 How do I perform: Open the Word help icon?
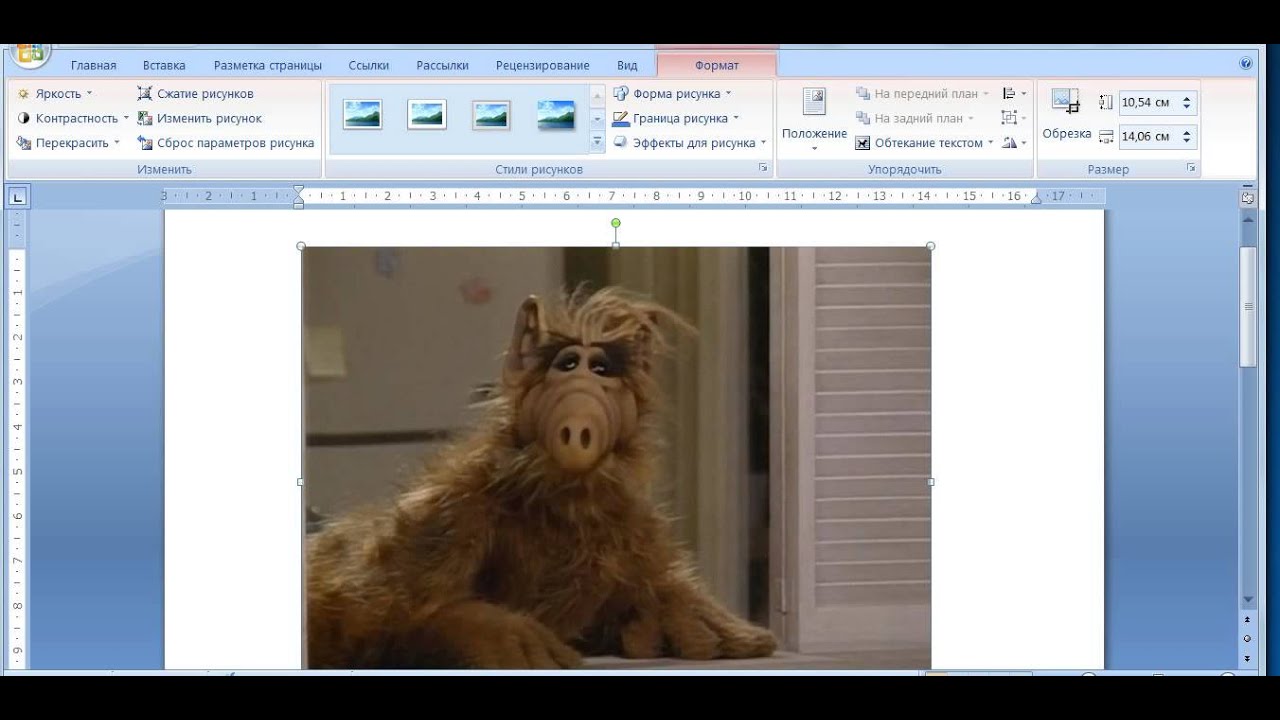point(1246,63)
